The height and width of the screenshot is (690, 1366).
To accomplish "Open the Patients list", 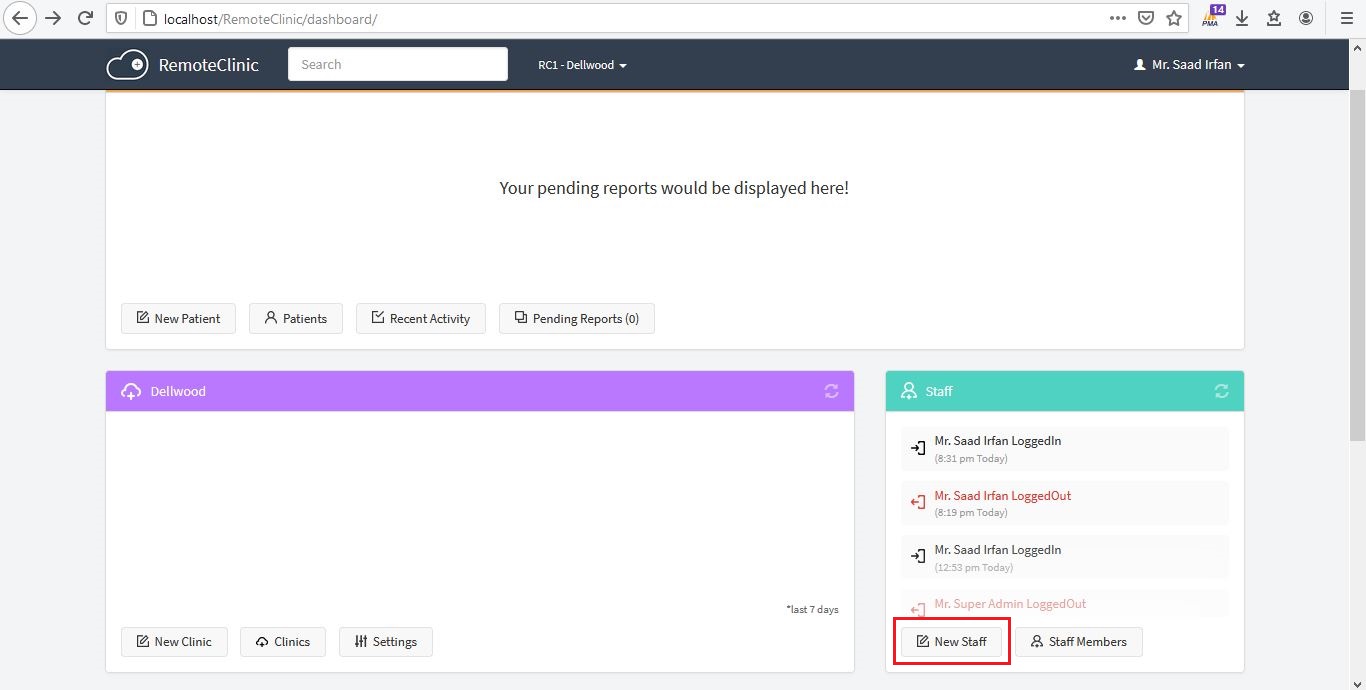I will pos(295,318).
